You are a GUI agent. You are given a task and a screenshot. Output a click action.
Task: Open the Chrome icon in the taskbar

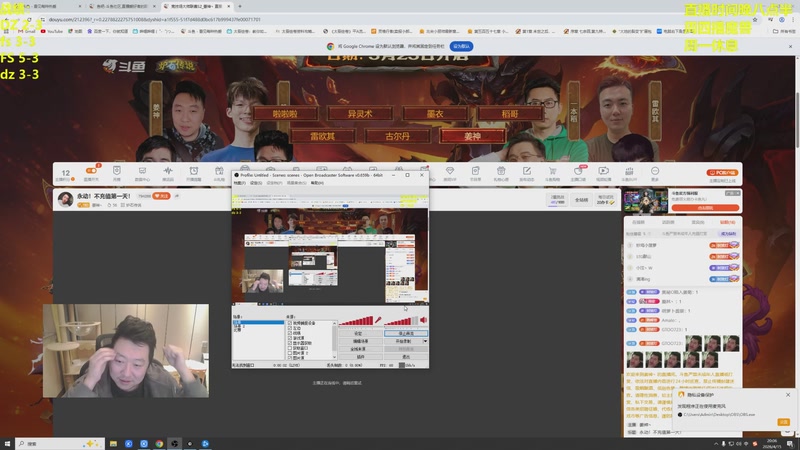[159, 444]
